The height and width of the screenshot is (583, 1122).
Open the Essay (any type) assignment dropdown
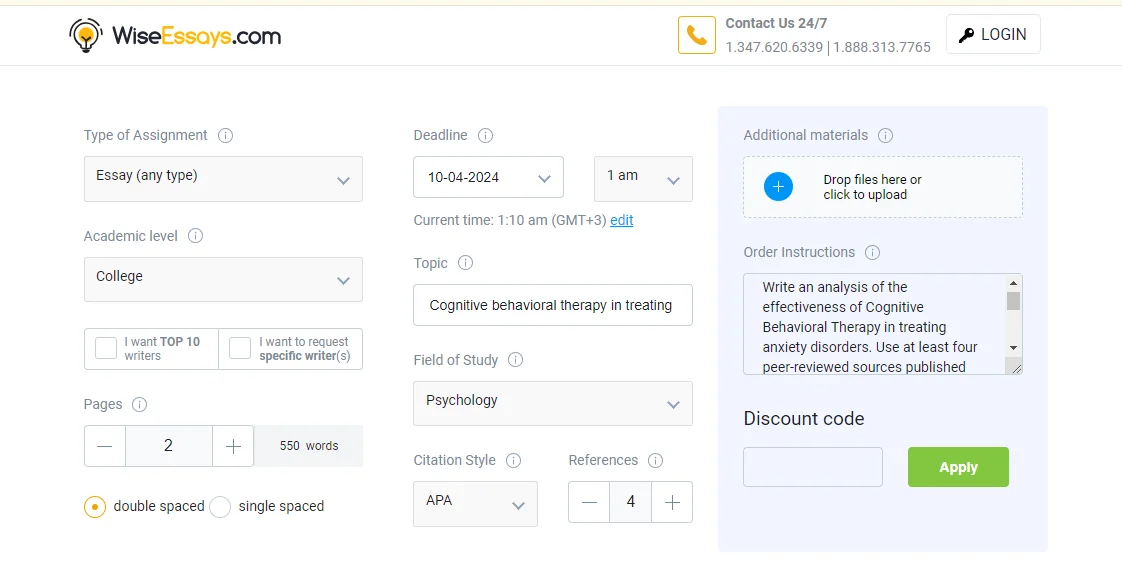(x=223, y=179)
